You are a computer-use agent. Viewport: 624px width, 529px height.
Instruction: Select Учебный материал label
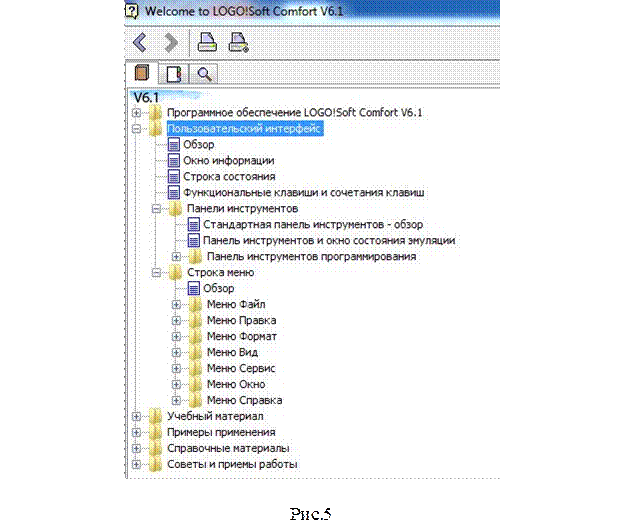215,416
